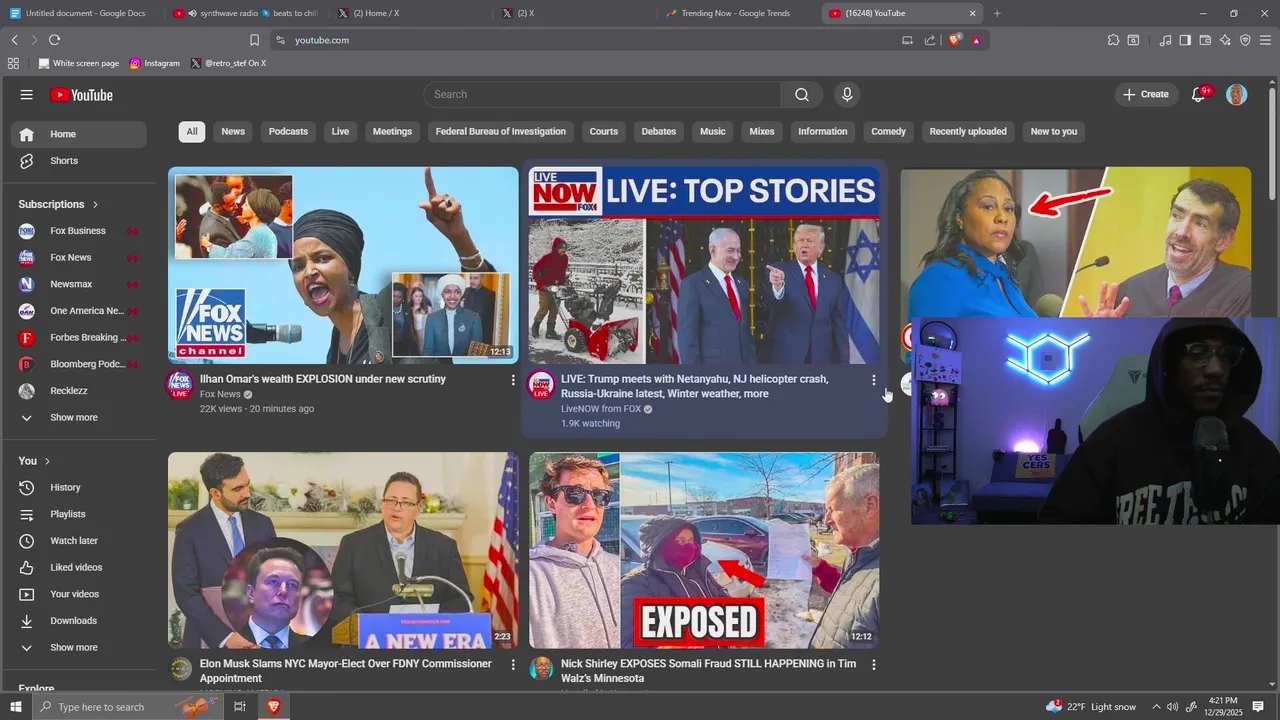
Task: Expand the You list with Show more
Action: [x=76, y=648]
